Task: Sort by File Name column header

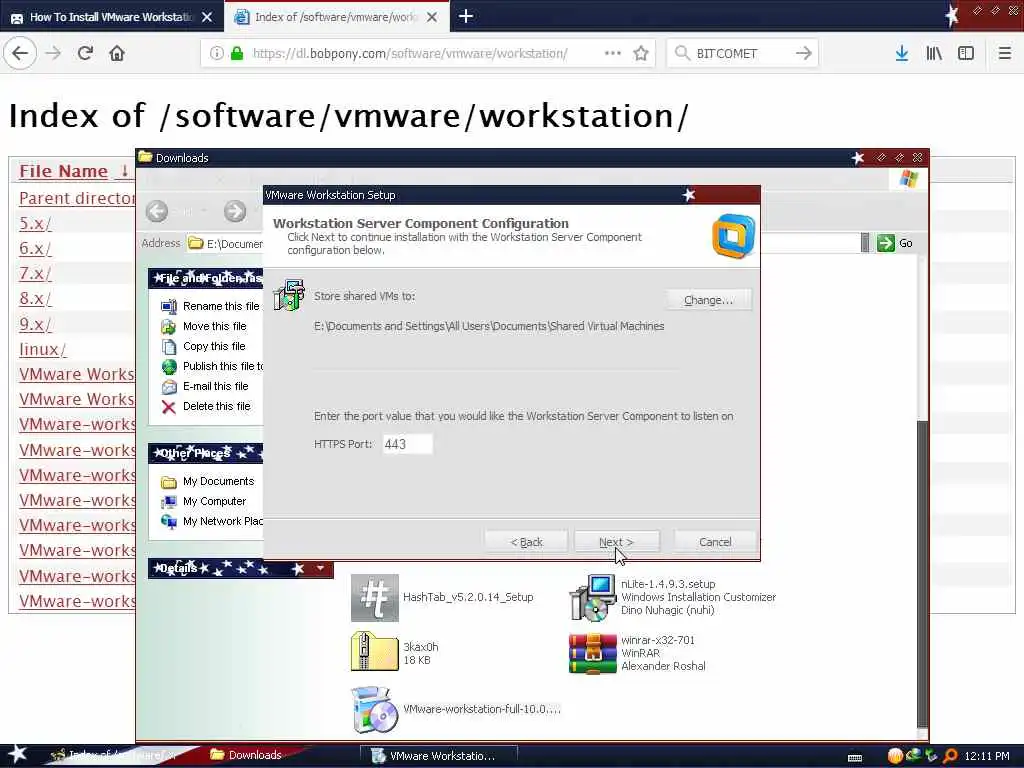Action: coord(63,171)
